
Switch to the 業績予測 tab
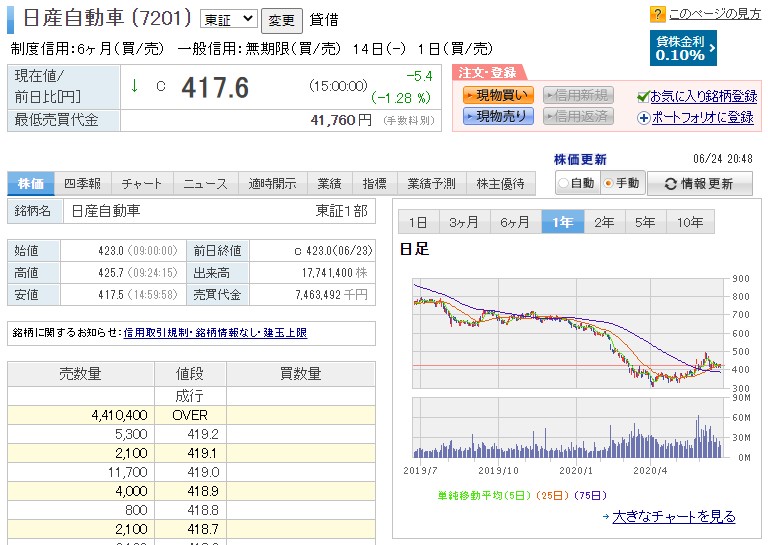point(432,184)
